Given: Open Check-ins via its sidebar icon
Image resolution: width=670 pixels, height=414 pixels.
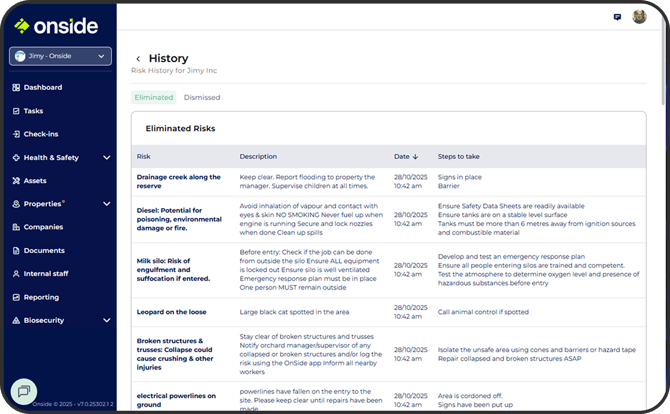Looking at the screenshot, I should tap(16, 134).
